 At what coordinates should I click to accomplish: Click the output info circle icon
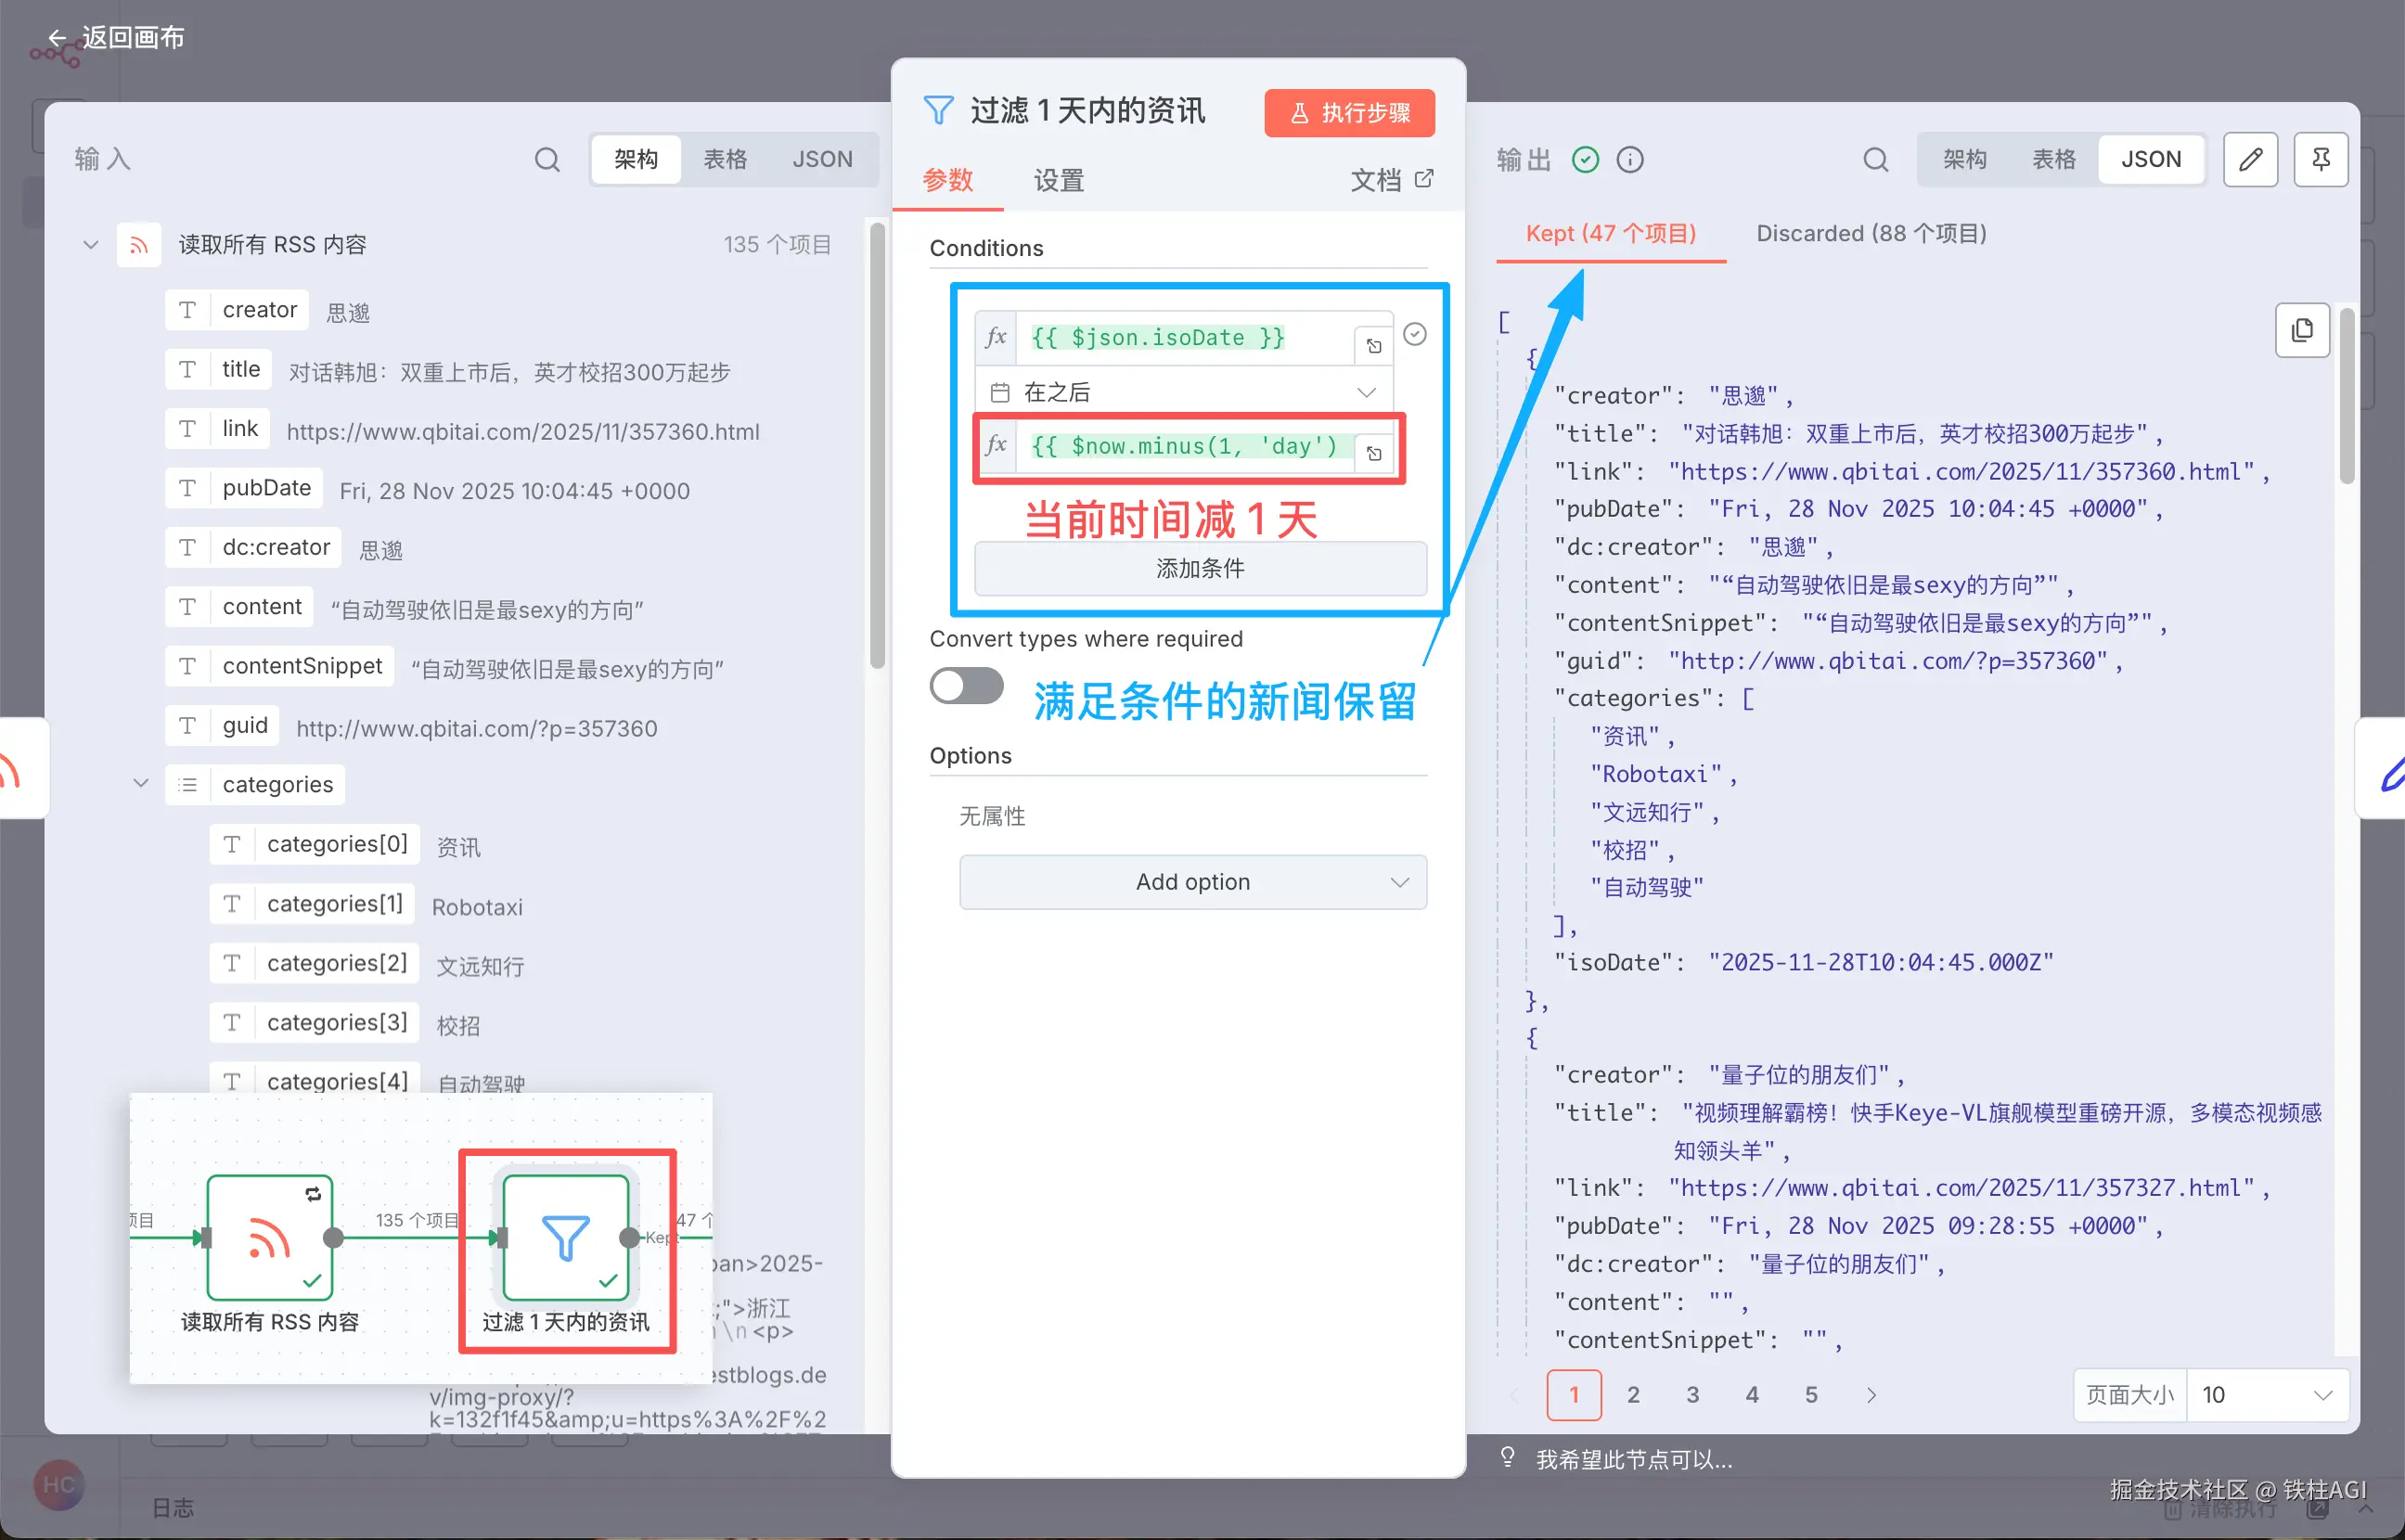pos(1630,159)
